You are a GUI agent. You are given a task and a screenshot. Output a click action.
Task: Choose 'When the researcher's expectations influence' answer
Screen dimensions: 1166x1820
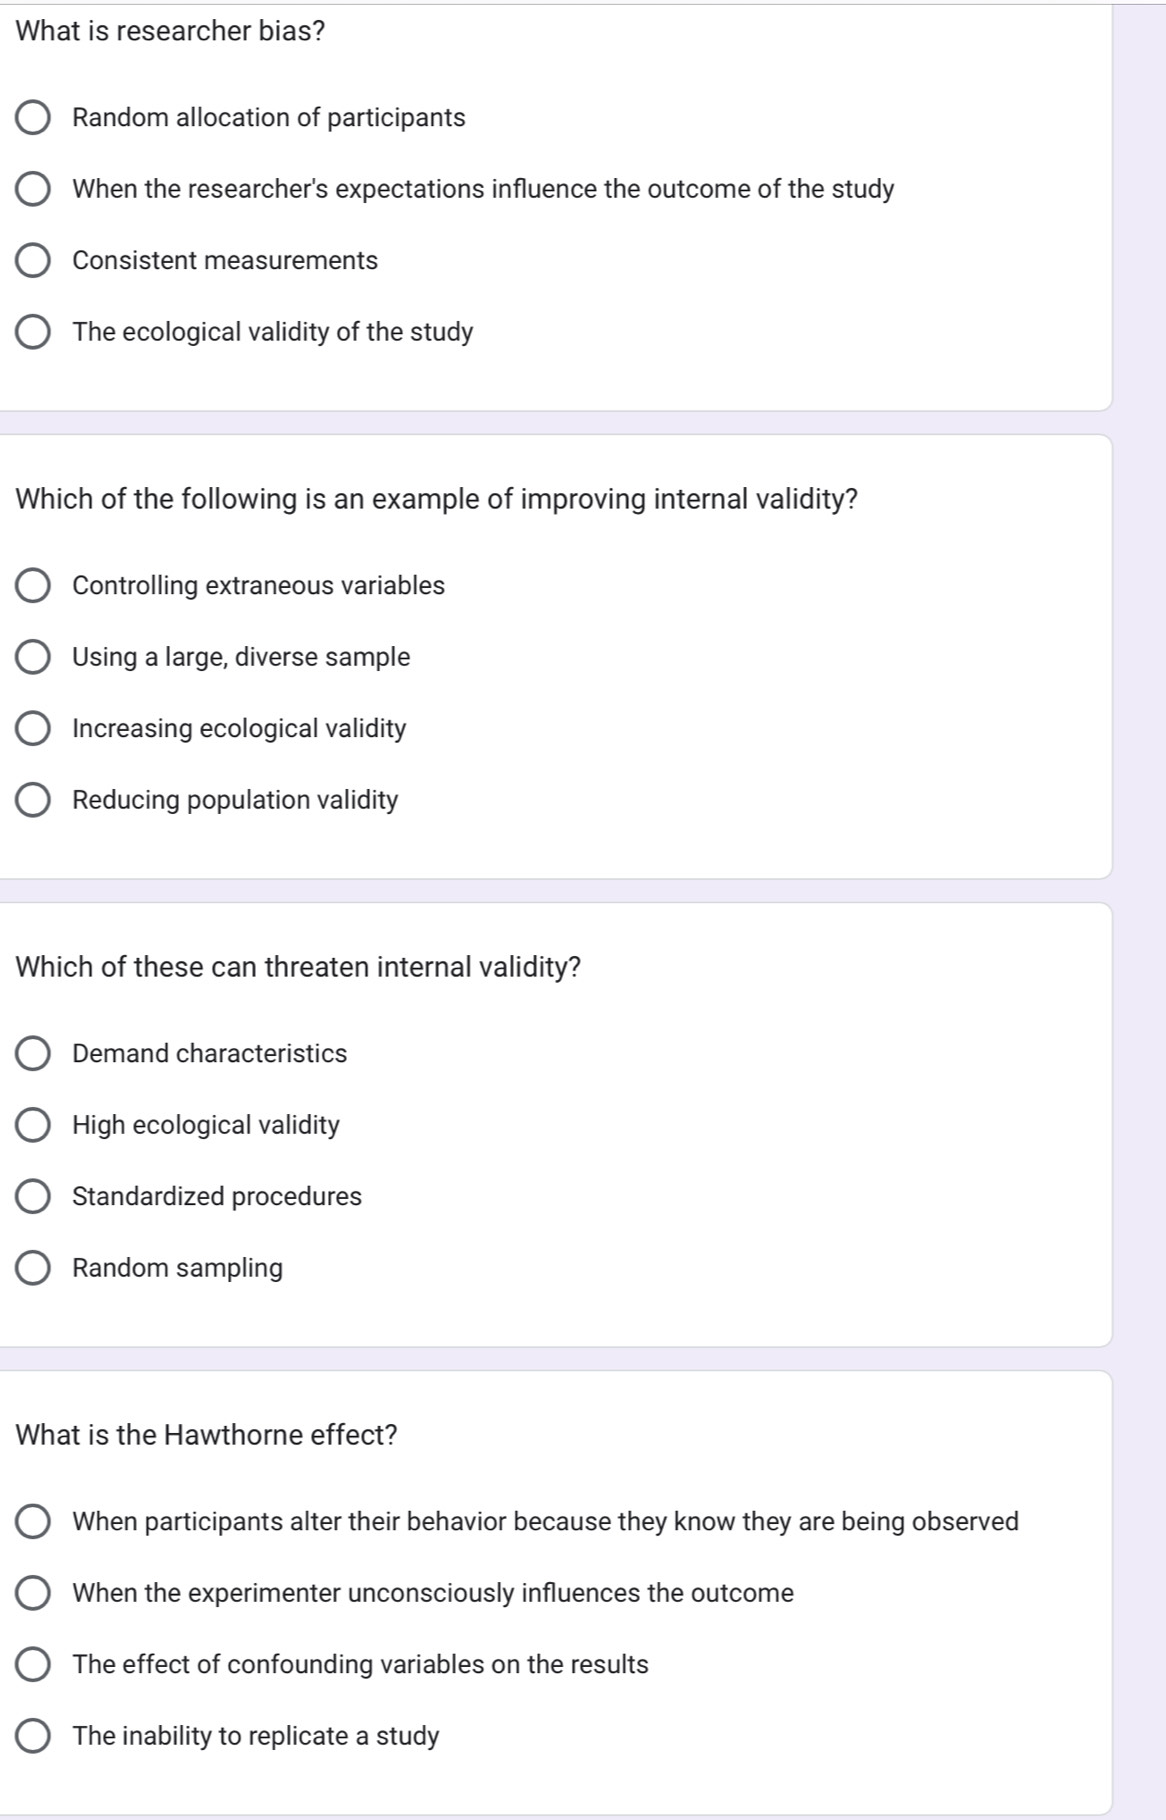tap(33, 189)
